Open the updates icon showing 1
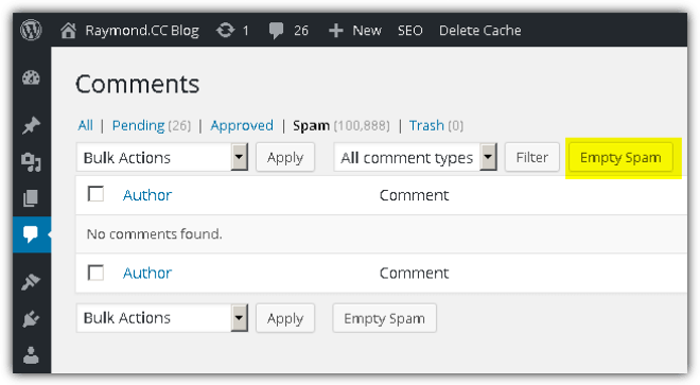The width and height of the screenshot is (700, 385). tap(225, 30)
